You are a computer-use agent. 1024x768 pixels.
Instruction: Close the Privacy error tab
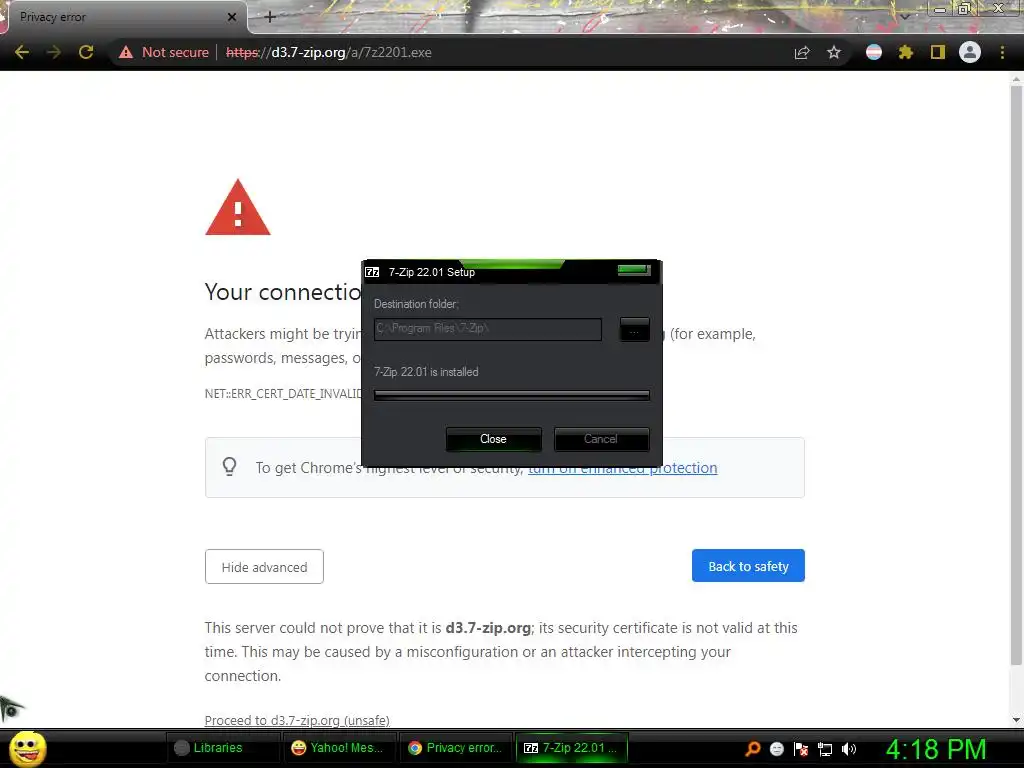click(232, 17)
